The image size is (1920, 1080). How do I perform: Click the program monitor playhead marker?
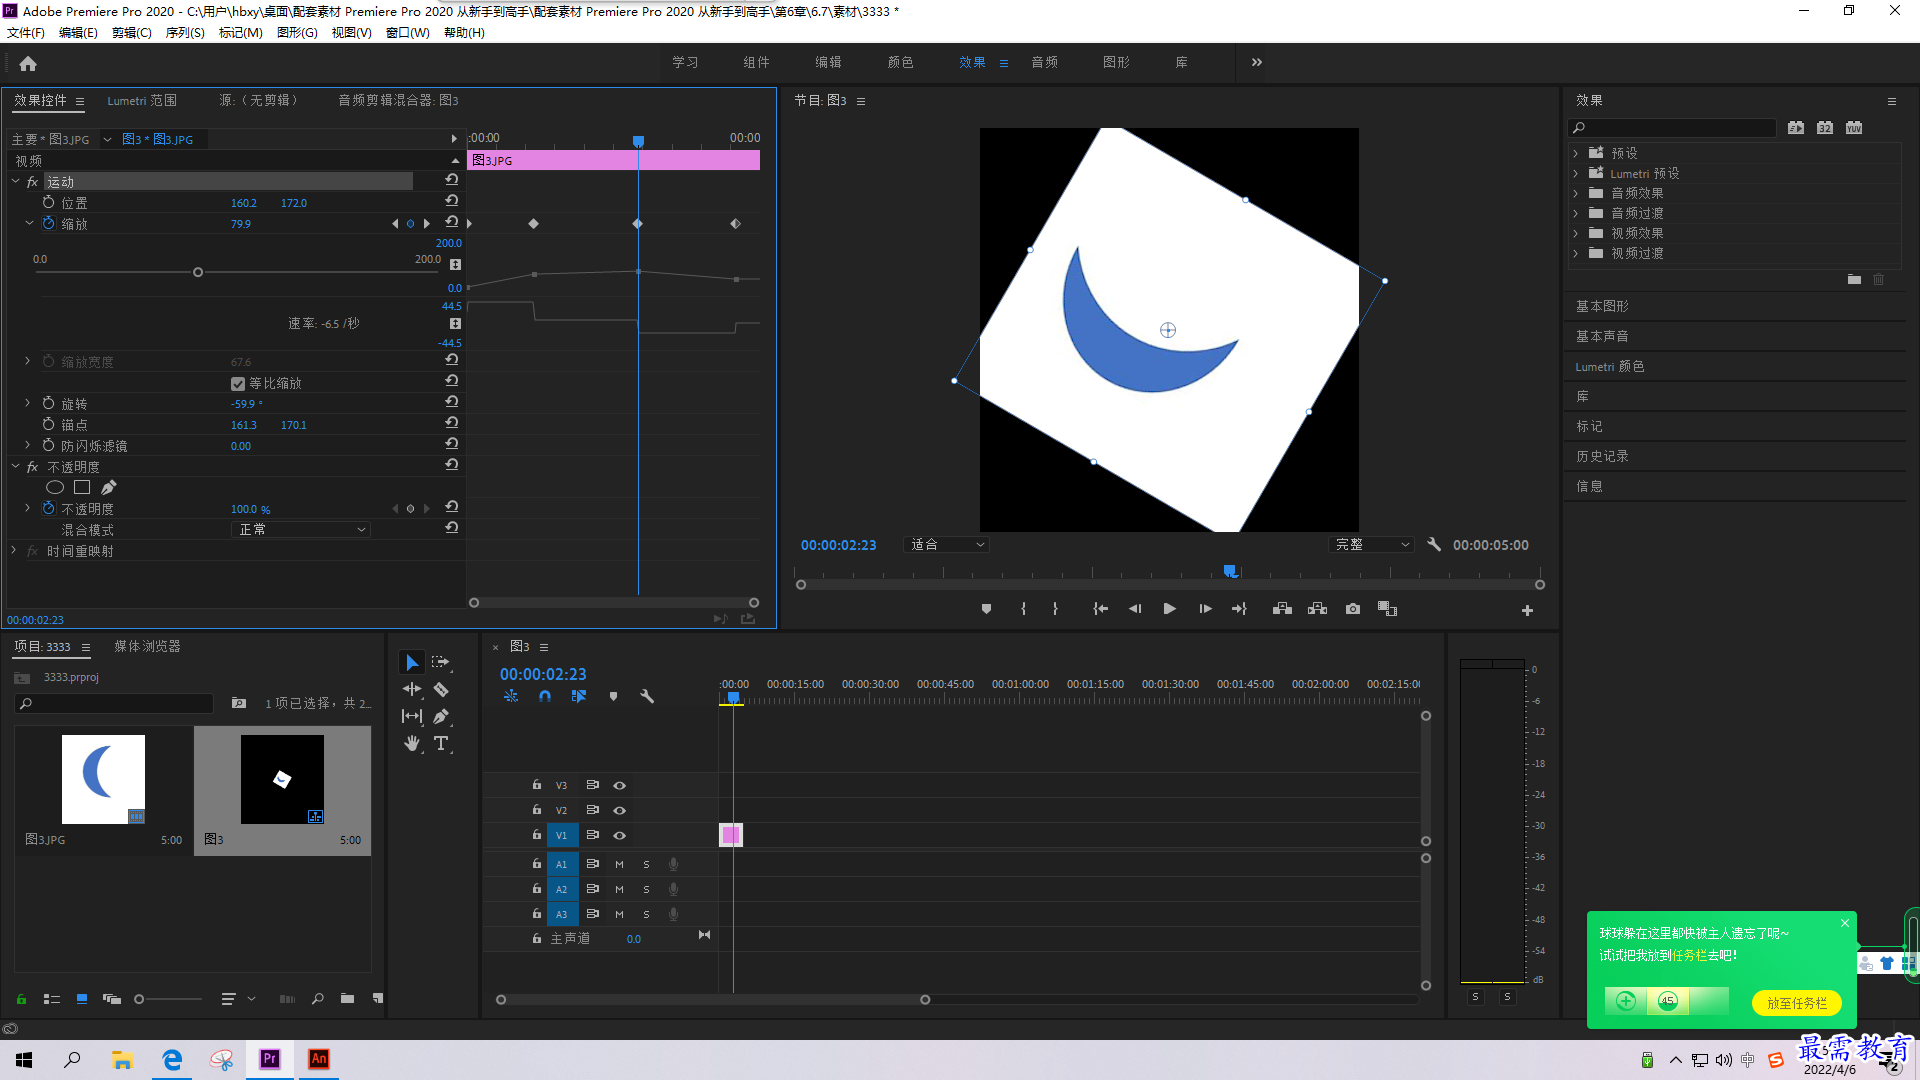coord(1230,572)
